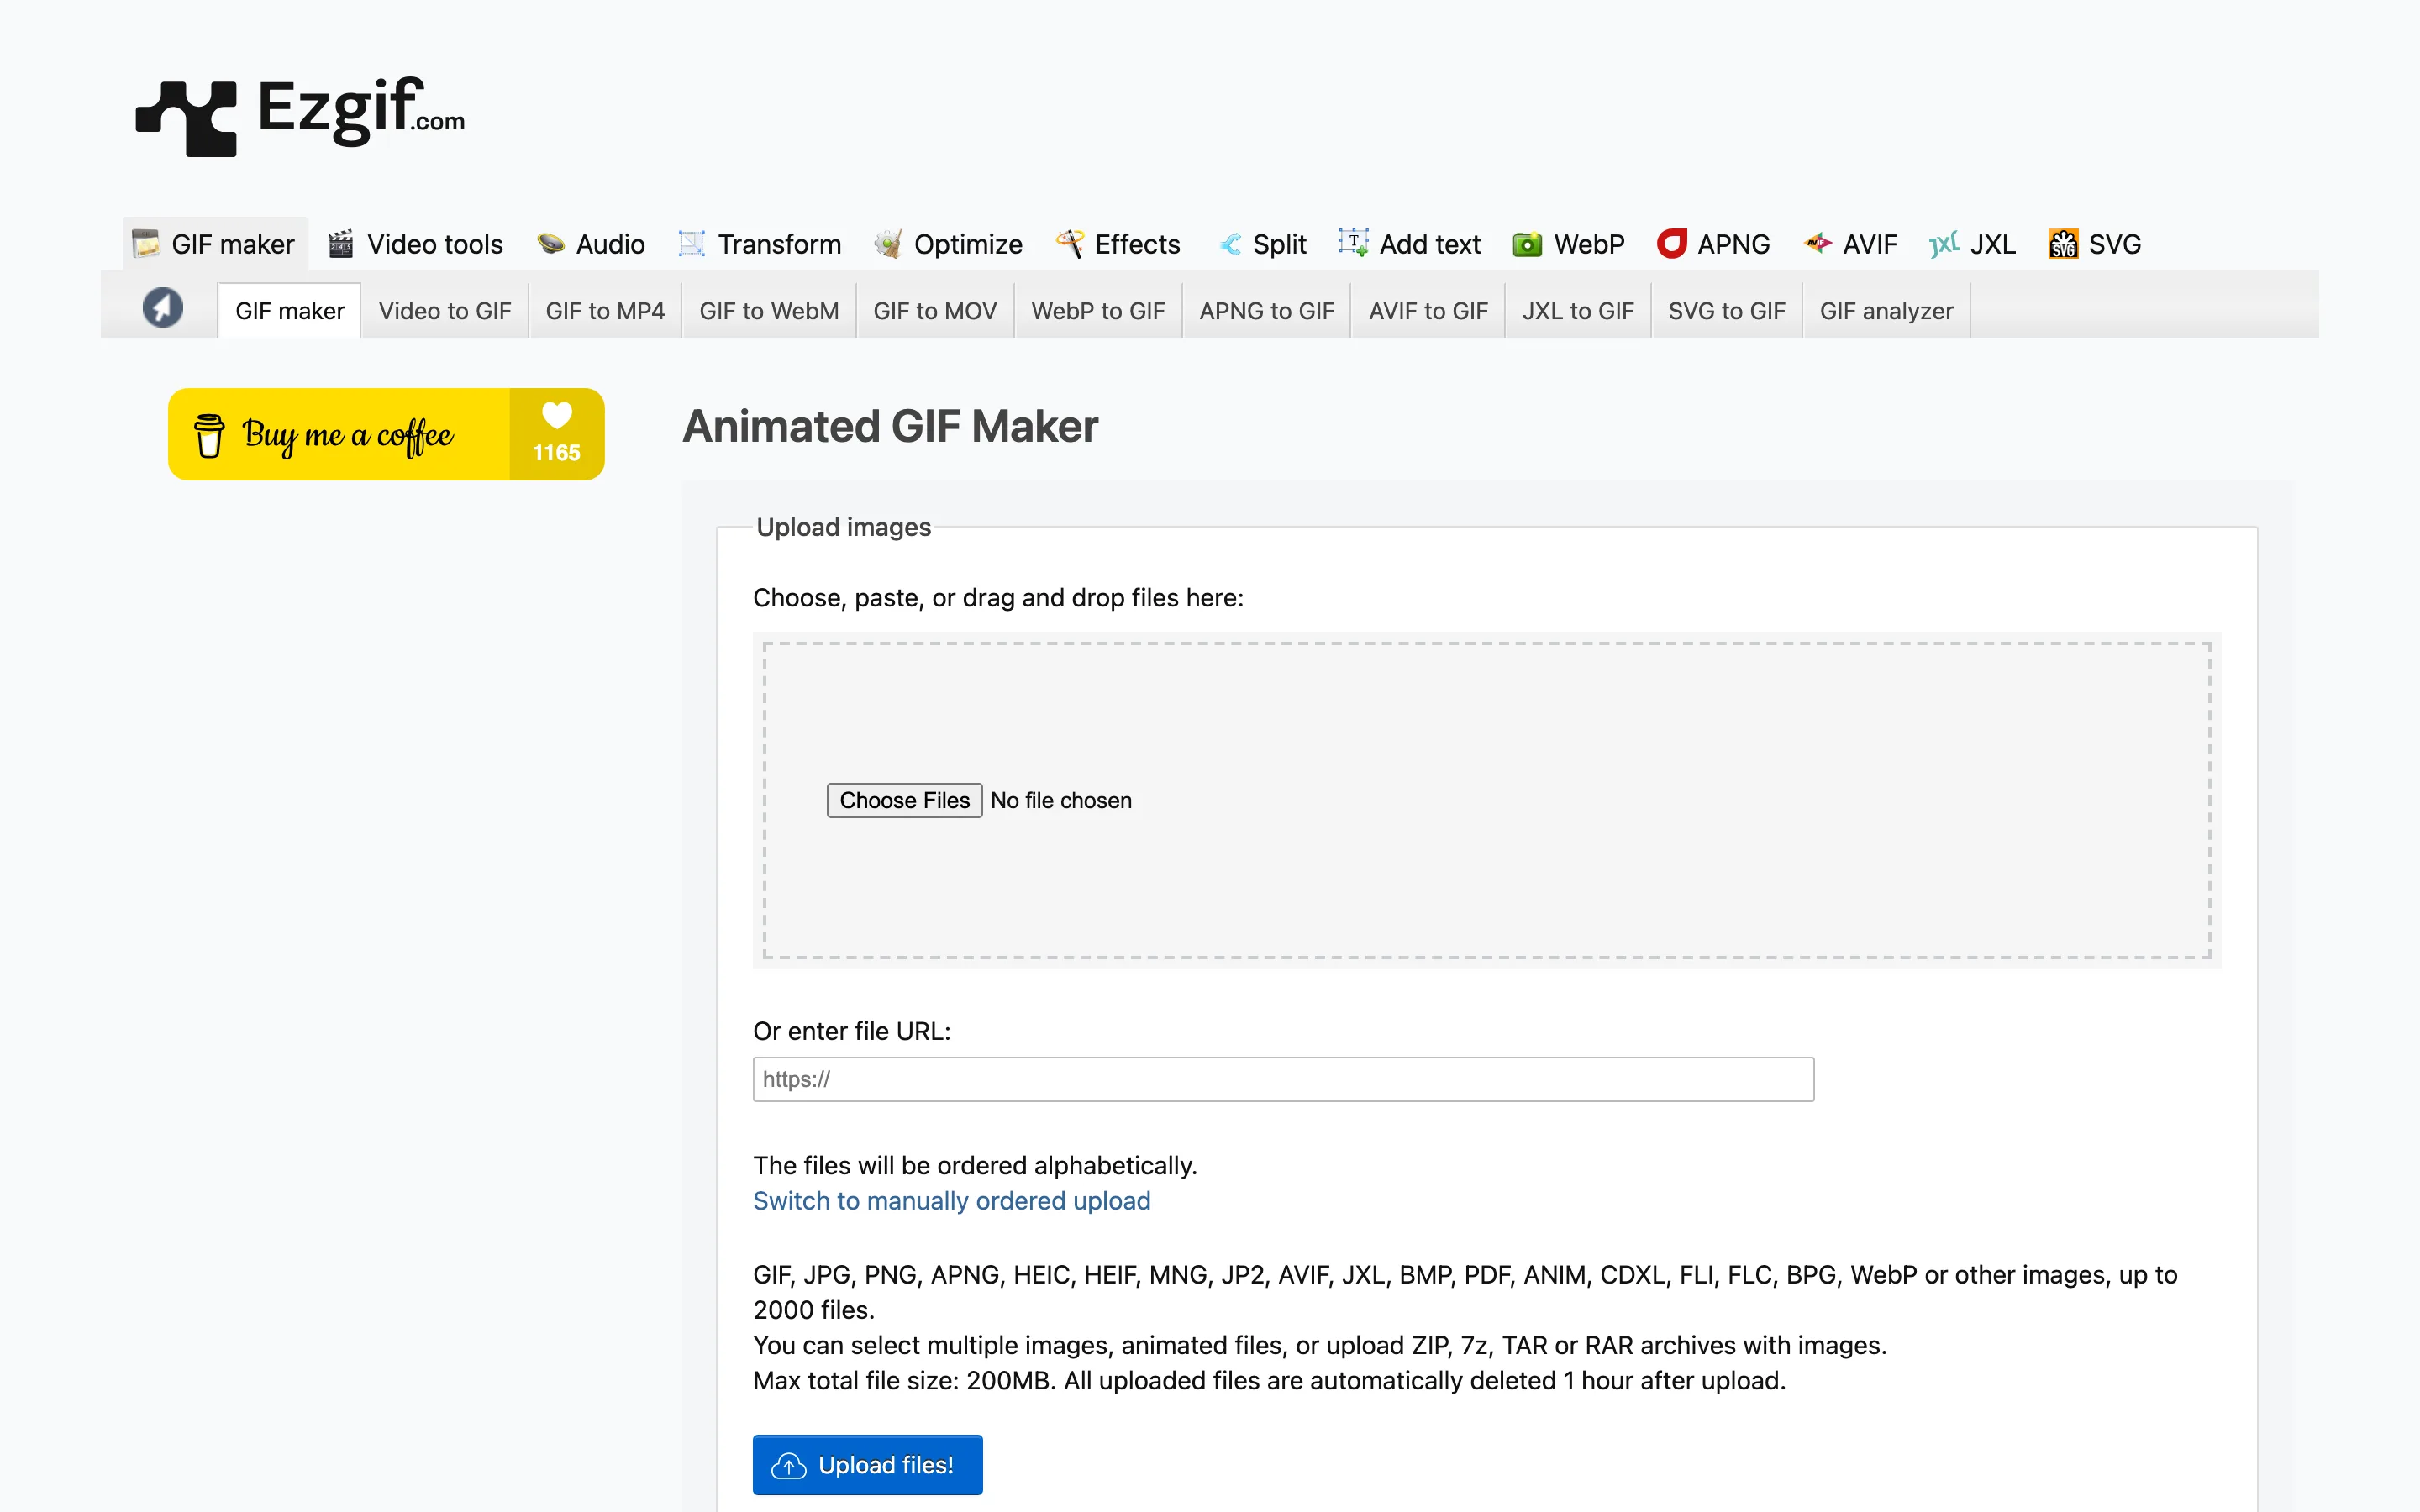The width and height of the screenshot is (2420, 1512).
Task: Open the Optimize tools icon
Action: pyautogui.click(x=888, y=244)
